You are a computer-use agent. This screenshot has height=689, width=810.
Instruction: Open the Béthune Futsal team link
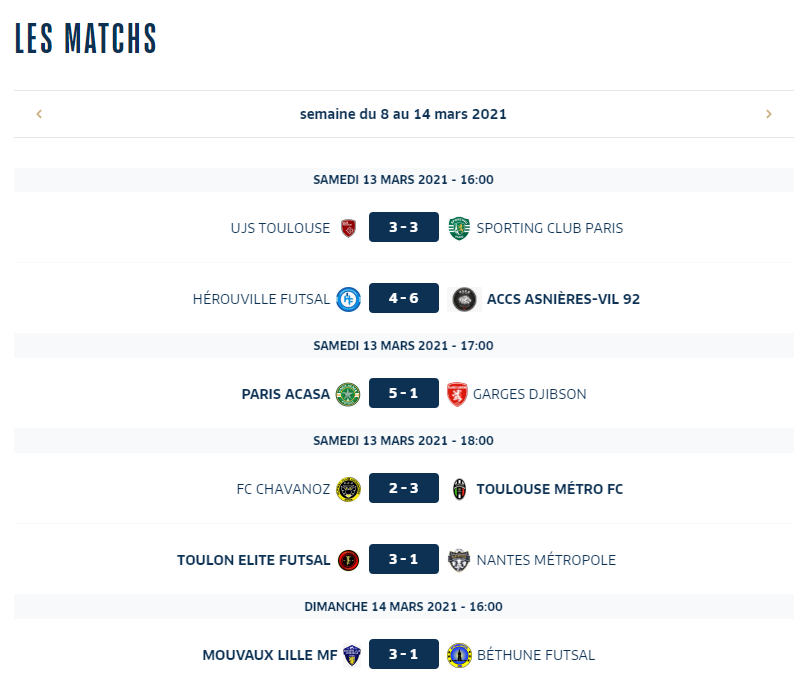pos(536,655)
